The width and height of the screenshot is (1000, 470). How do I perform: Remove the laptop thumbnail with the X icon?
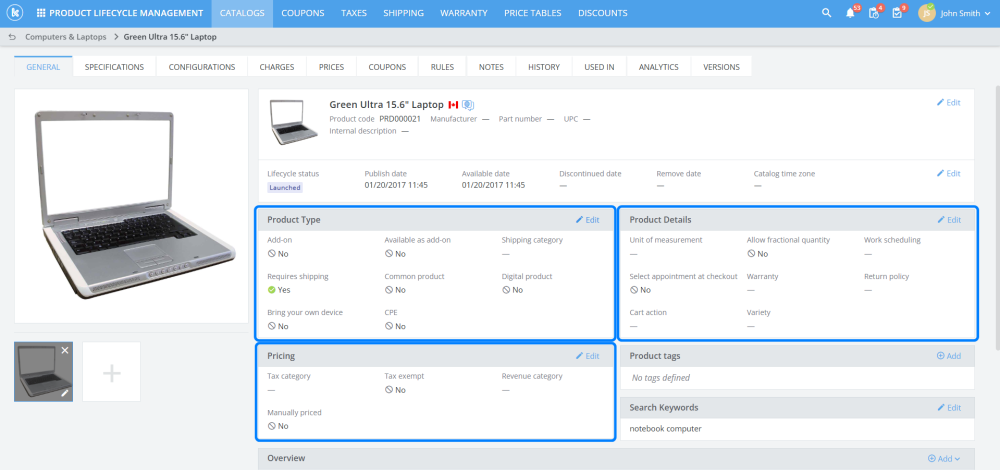click(64, 350)
